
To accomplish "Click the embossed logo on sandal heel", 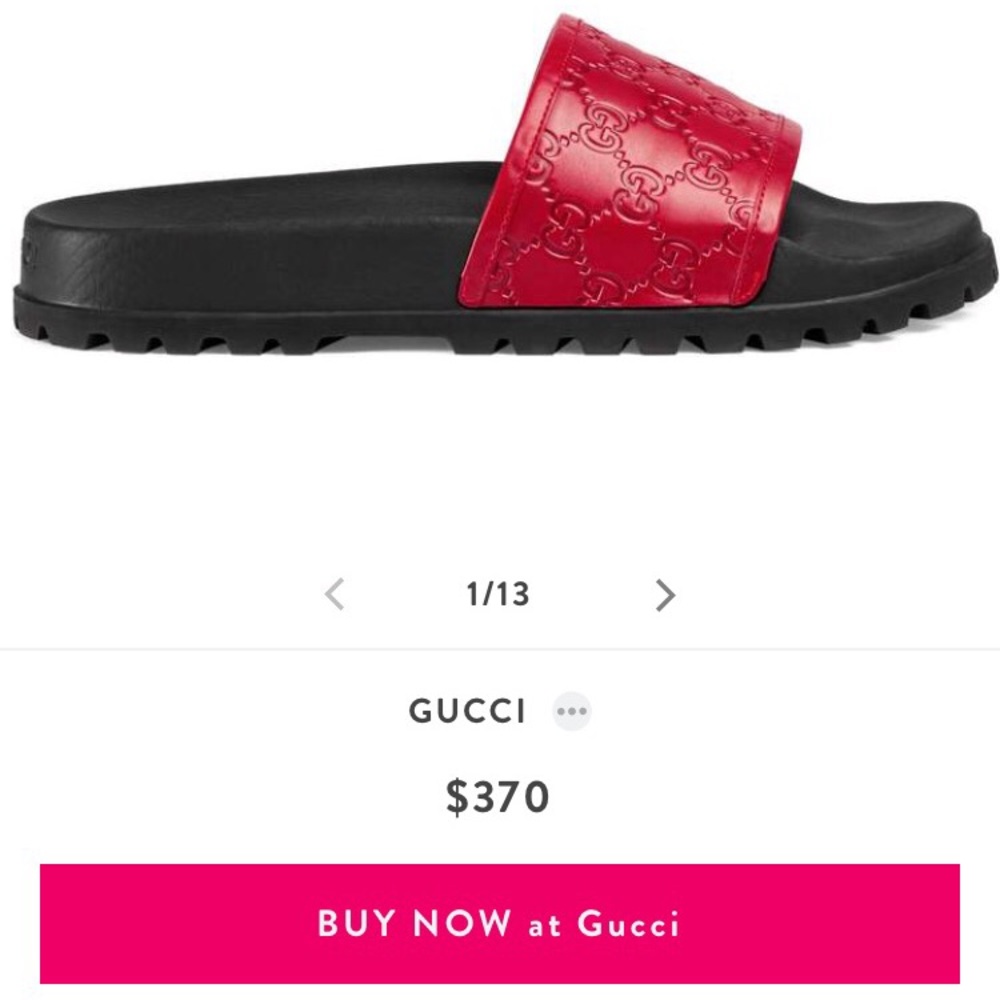I will click(x=27, y=252).
